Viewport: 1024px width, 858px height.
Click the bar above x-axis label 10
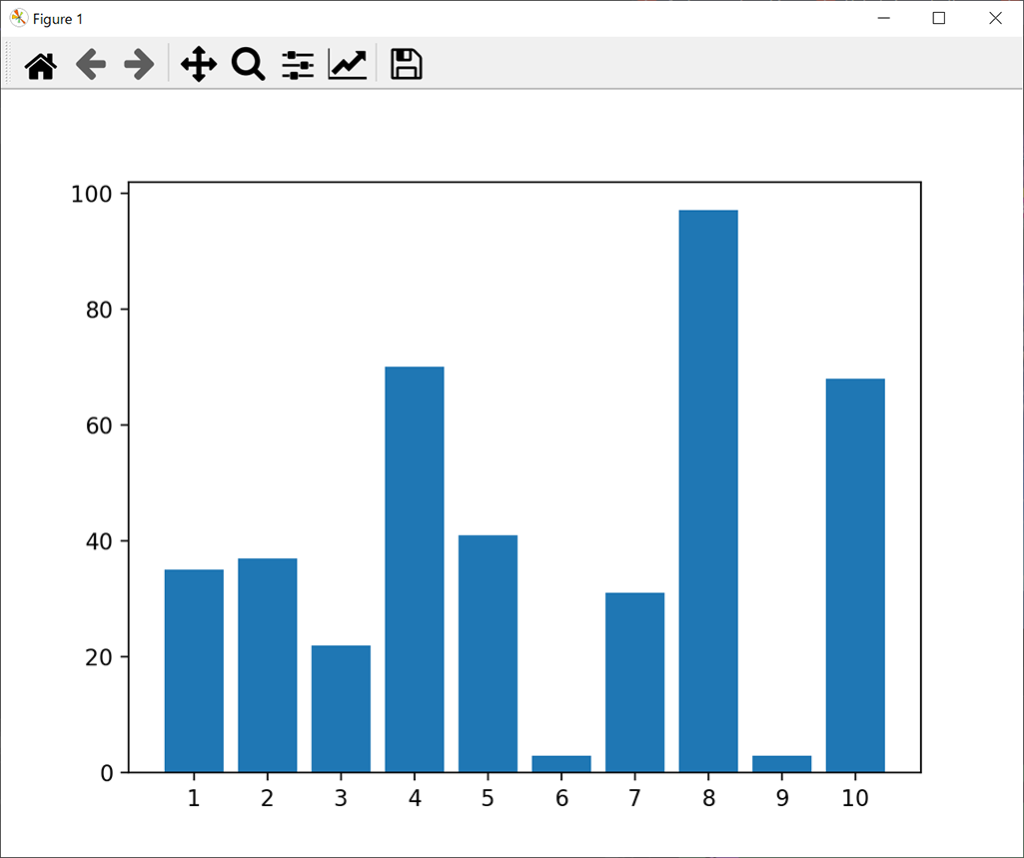[x=855, y=575]
